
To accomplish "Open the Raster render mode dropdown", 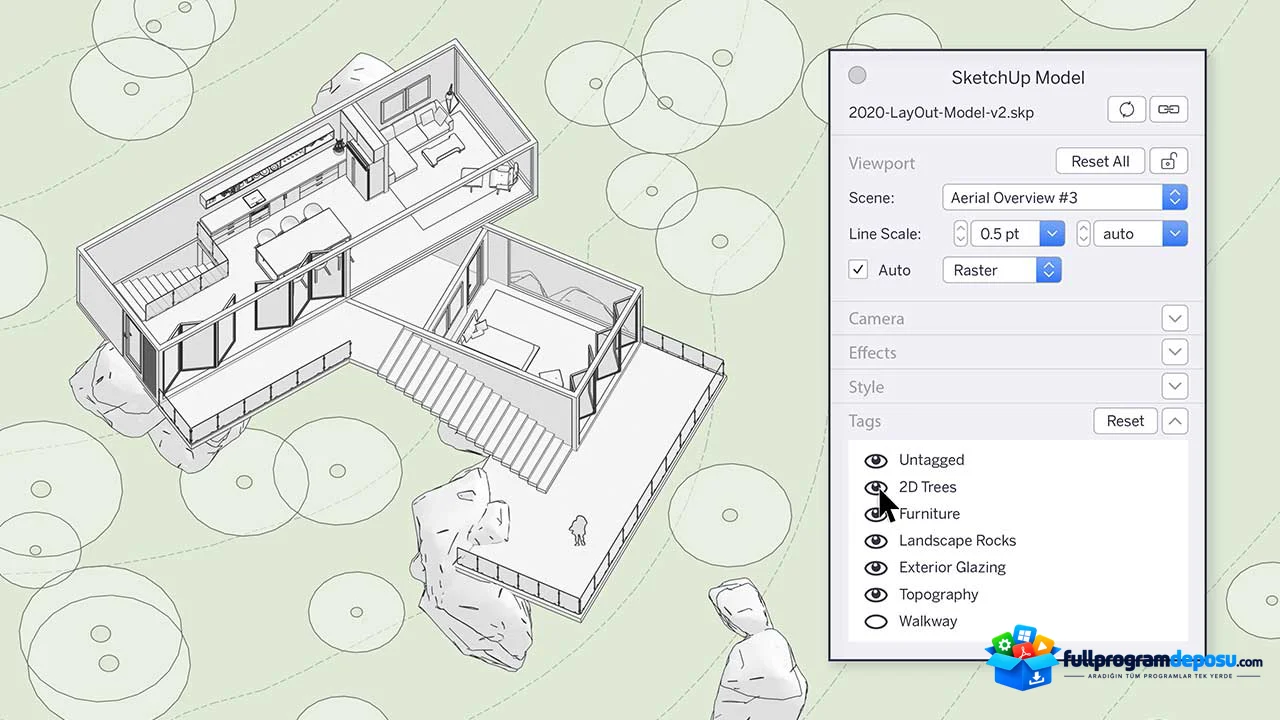I will (x=1002, y=269).
